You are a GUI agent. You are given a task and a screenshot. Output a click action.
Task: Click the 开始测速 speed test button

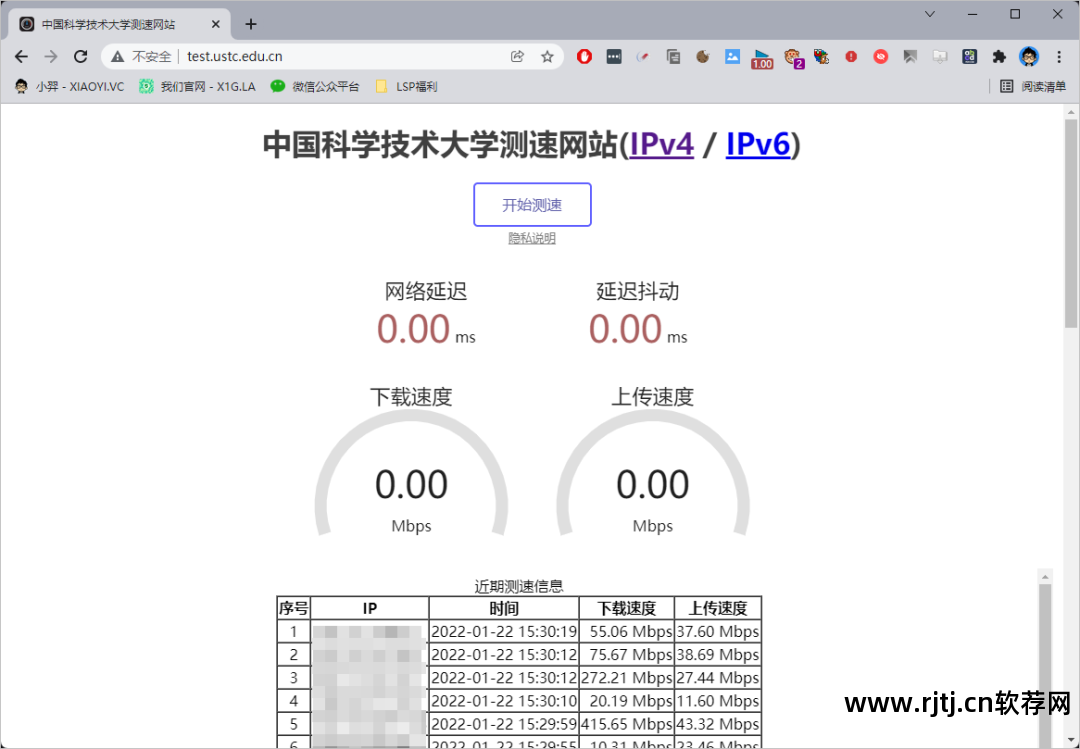click(x=532, y=204)
